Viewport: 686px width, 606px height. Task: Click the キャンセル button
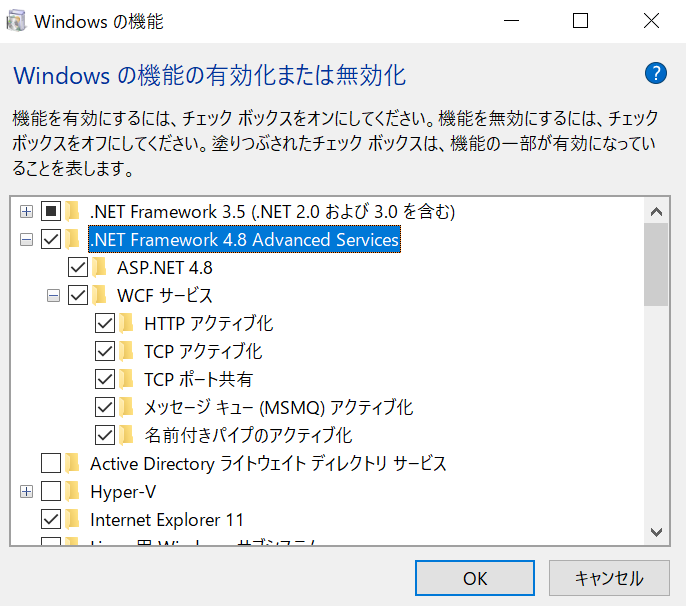[x=609, y=578]
